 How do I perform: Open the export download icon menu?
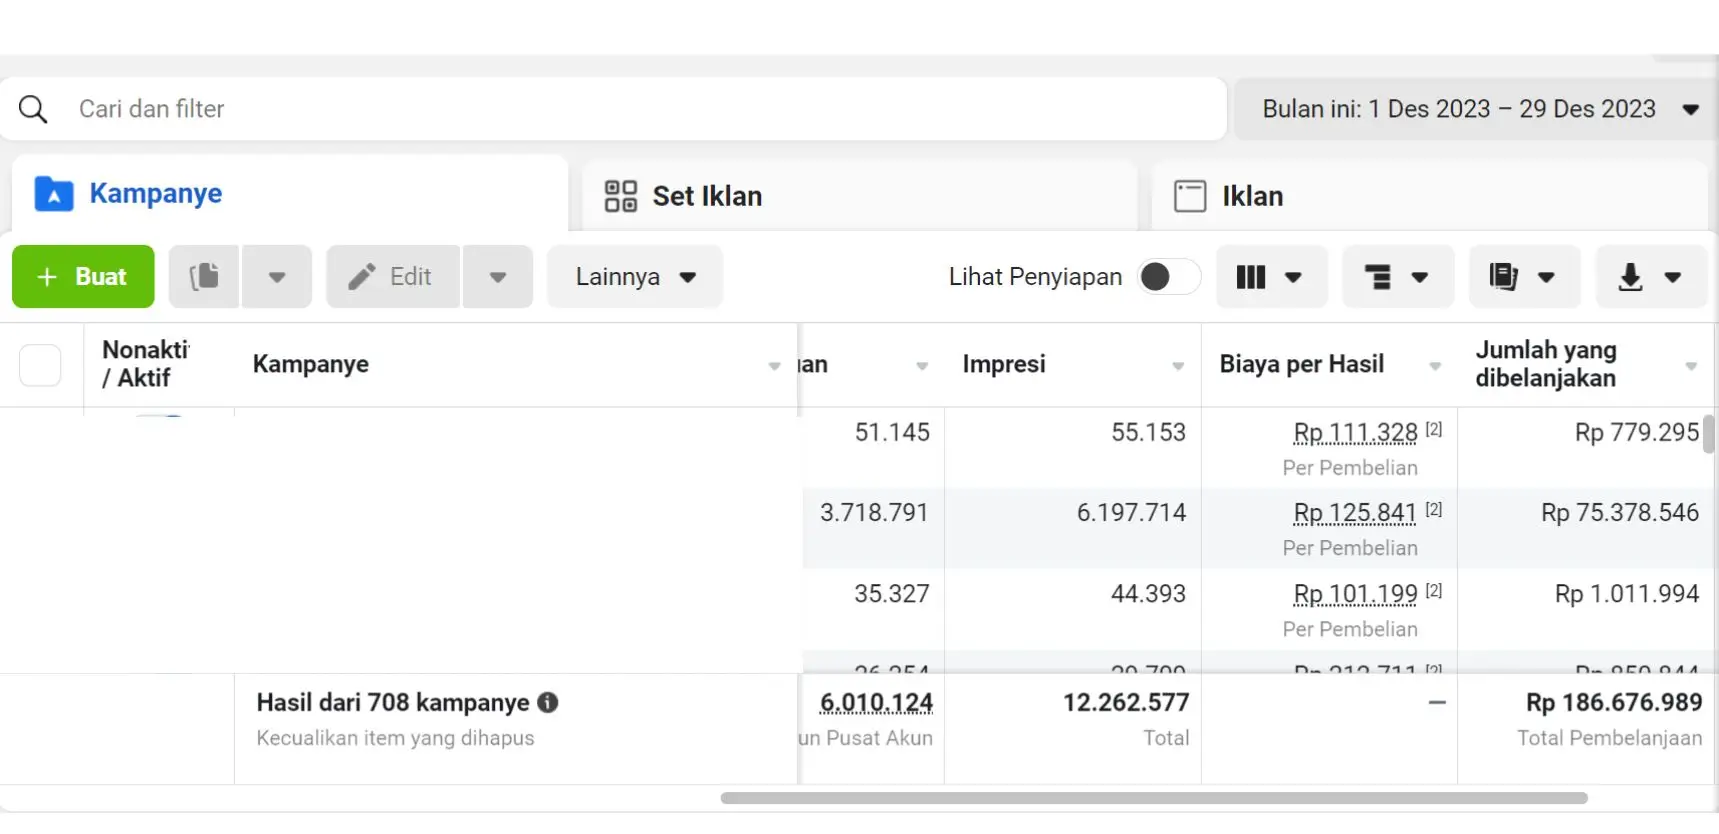[1651, 276]
